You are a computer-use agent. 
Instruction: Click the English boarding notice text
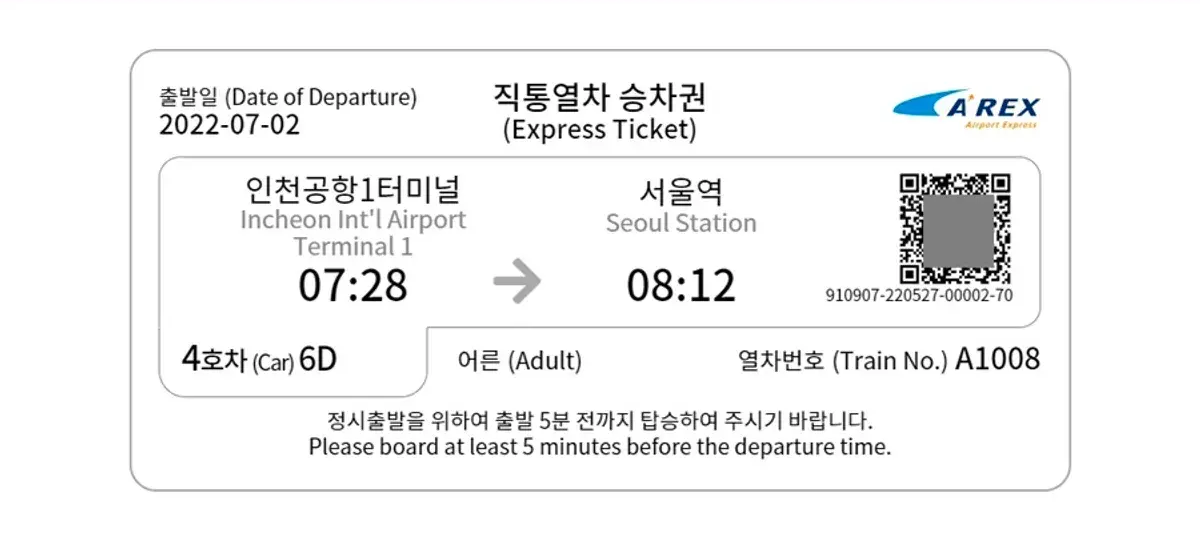pyautogui.click(x=599, y=447)
